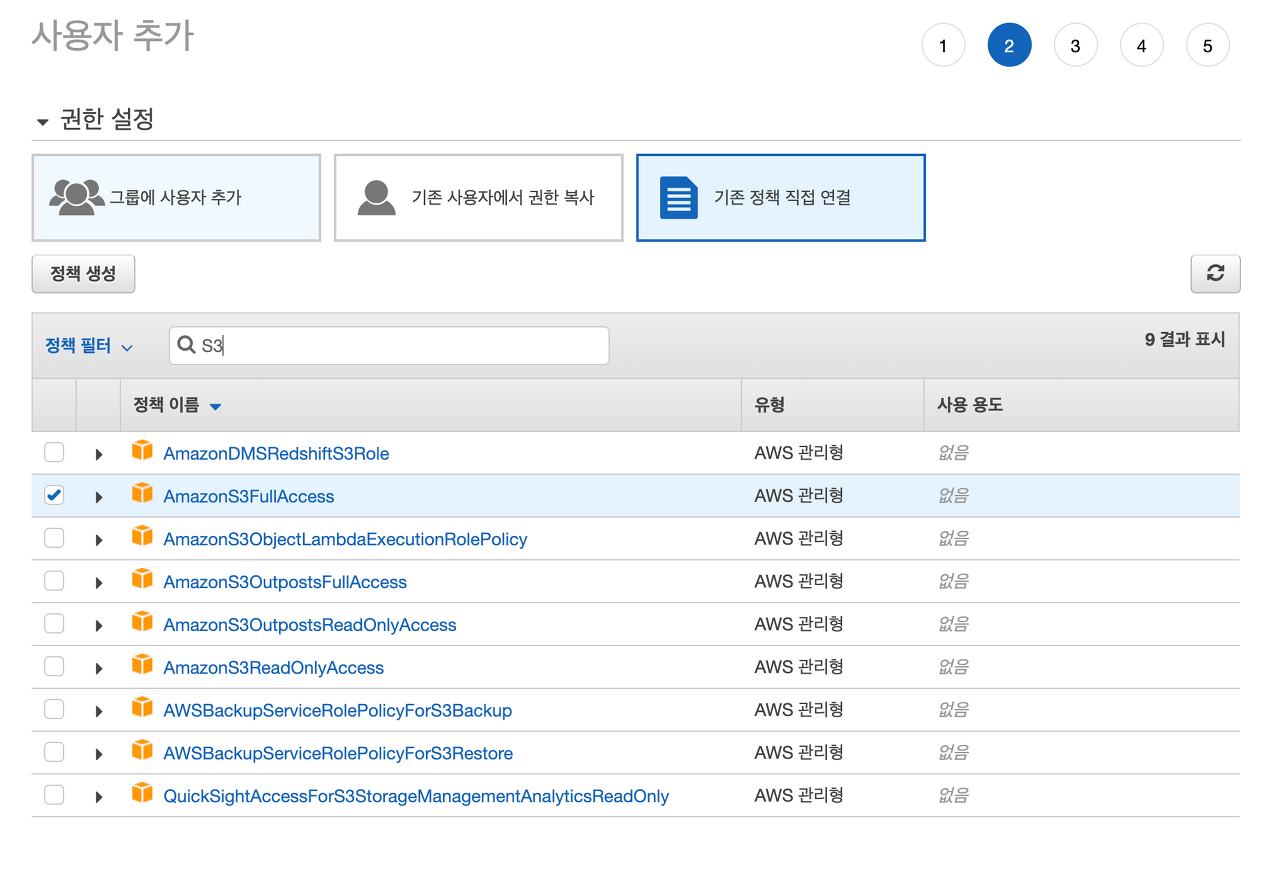Check the AmazonS3ObjectLambdaExecutionRolePolicy checkbox
Viewport: 1280px width, 869px height.
54,538
